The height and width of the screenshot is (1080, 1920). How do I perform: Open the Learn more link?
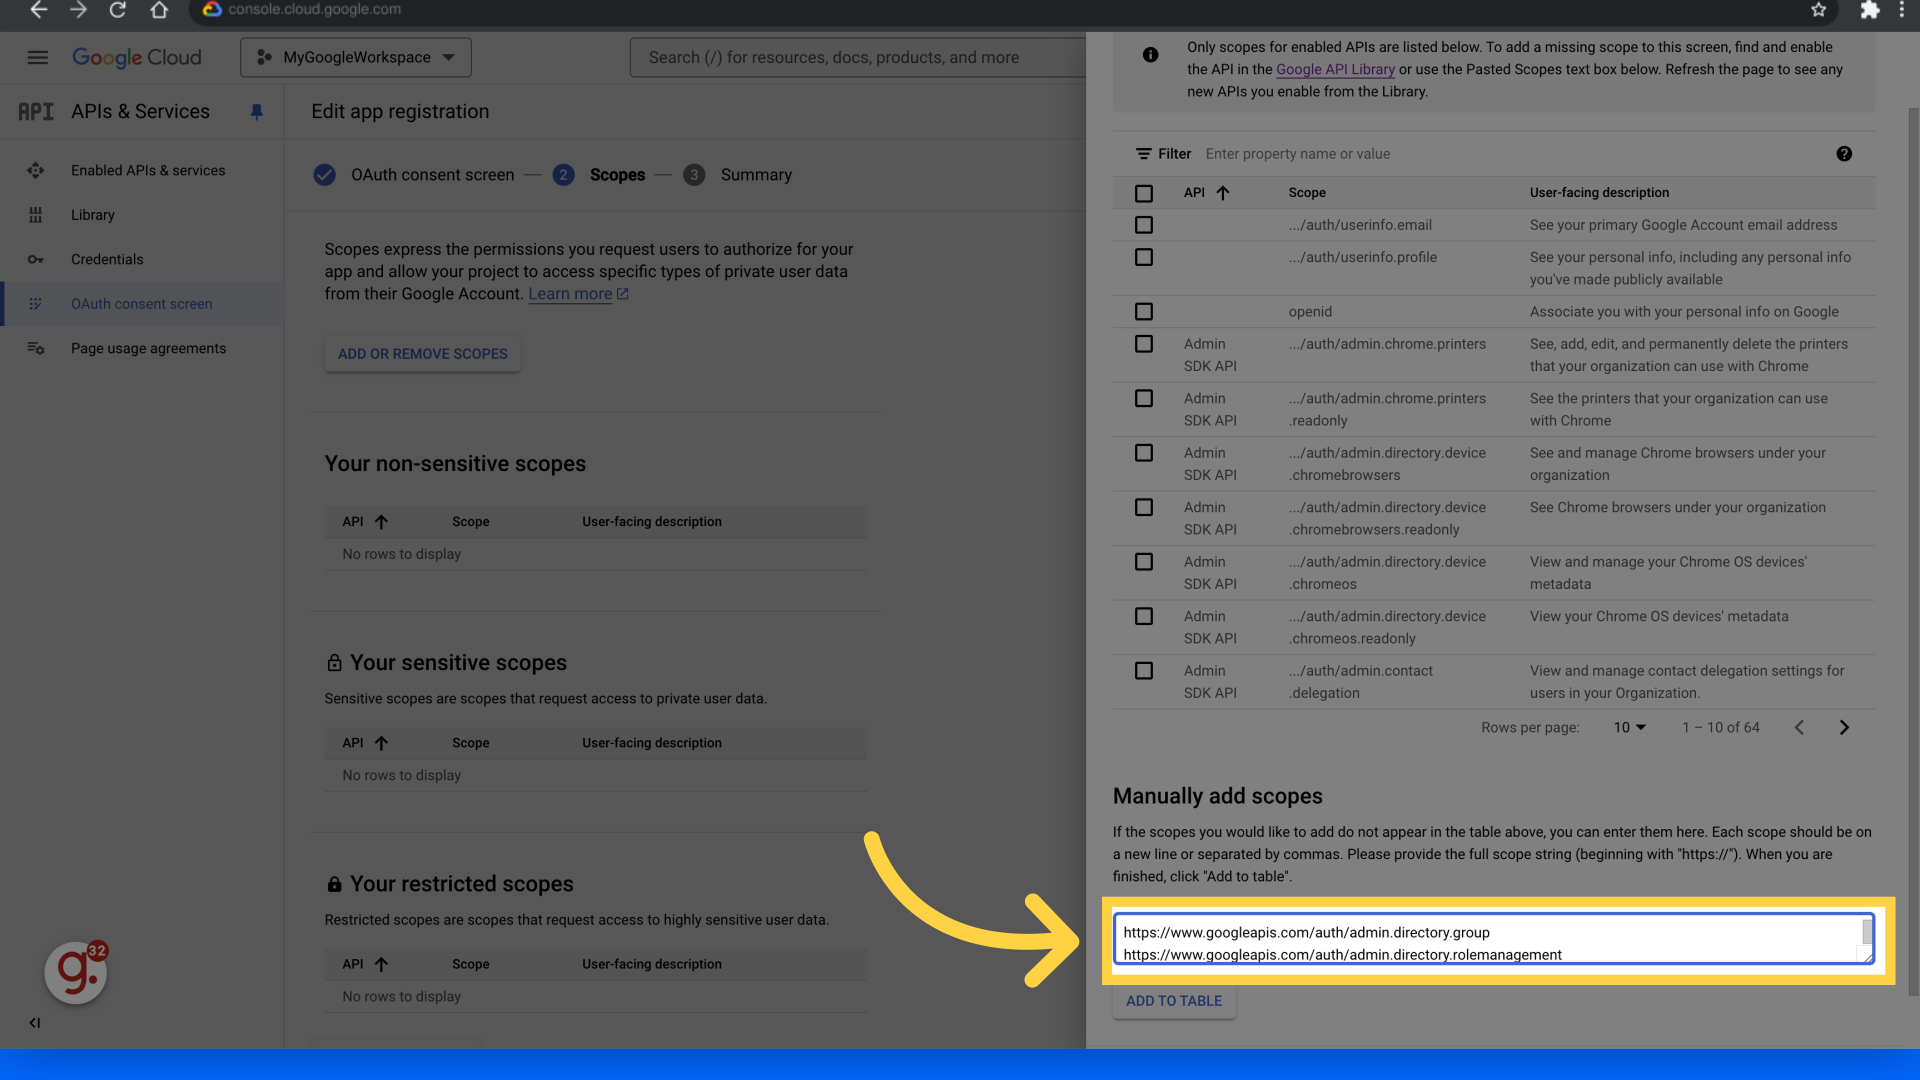[578, 294]
